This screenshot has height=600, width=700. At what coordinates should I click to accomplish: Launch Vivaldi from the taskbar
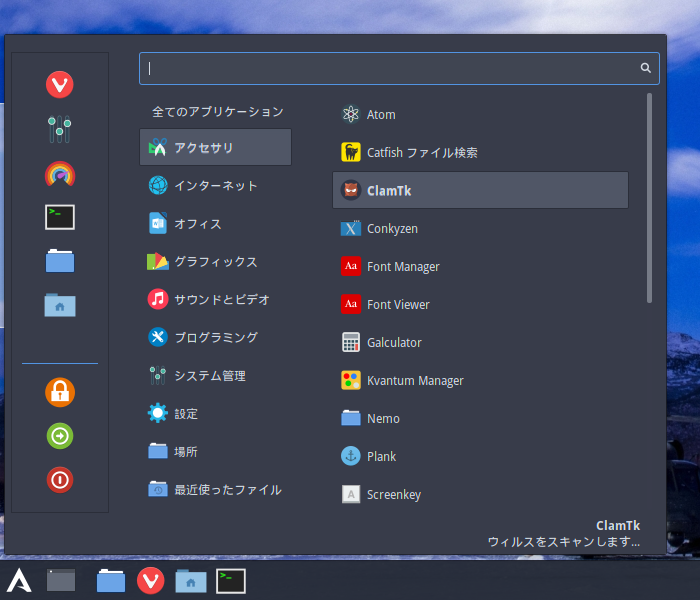[150, 581]
